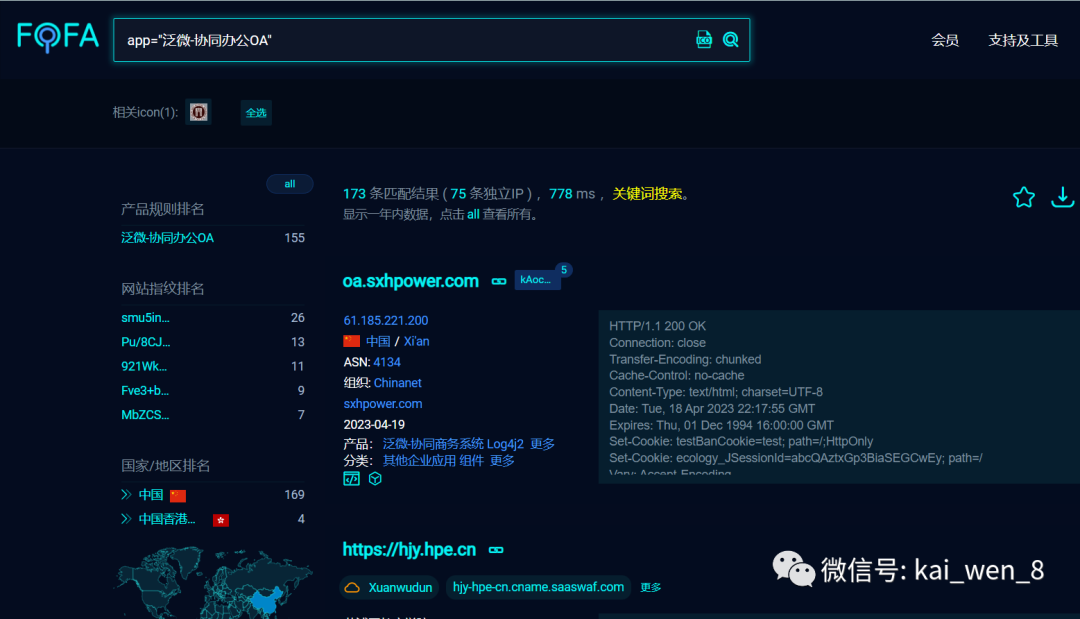Image resolution: width=1080 pixels, height=619 pixels.
Task: Show 更多 products in 产品 row
Action: point(542,443)
